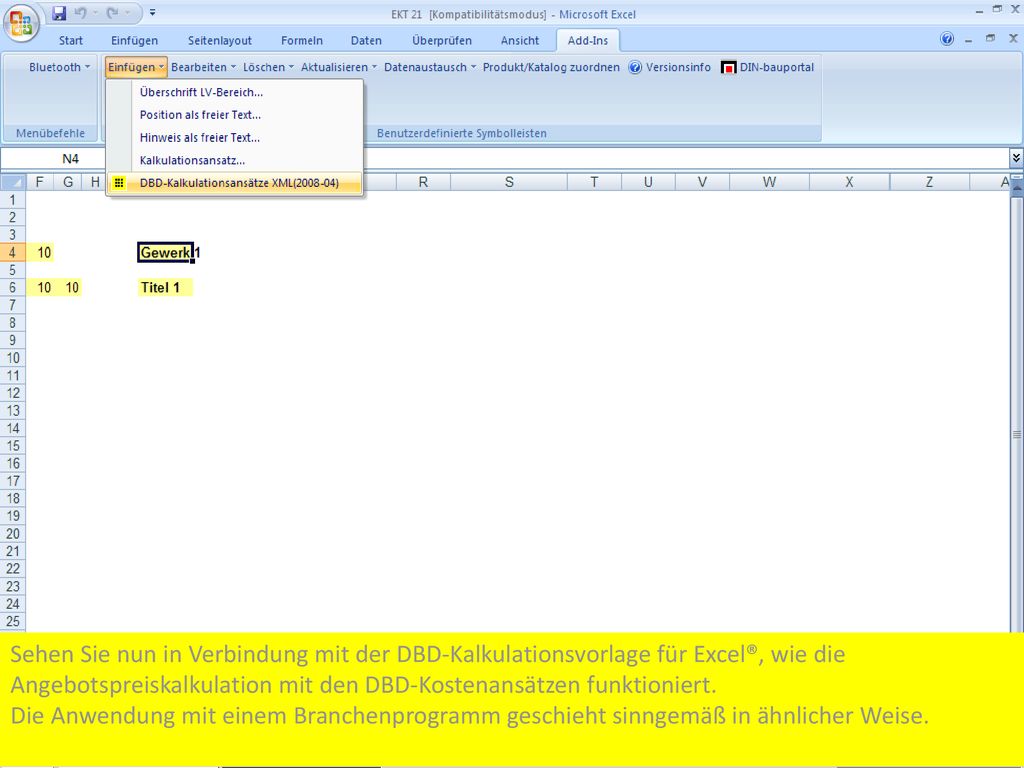The height and width of the screenshot is (768, 1024).
Task: Click the 10 value in cell F4
Action: pos(44,253)
